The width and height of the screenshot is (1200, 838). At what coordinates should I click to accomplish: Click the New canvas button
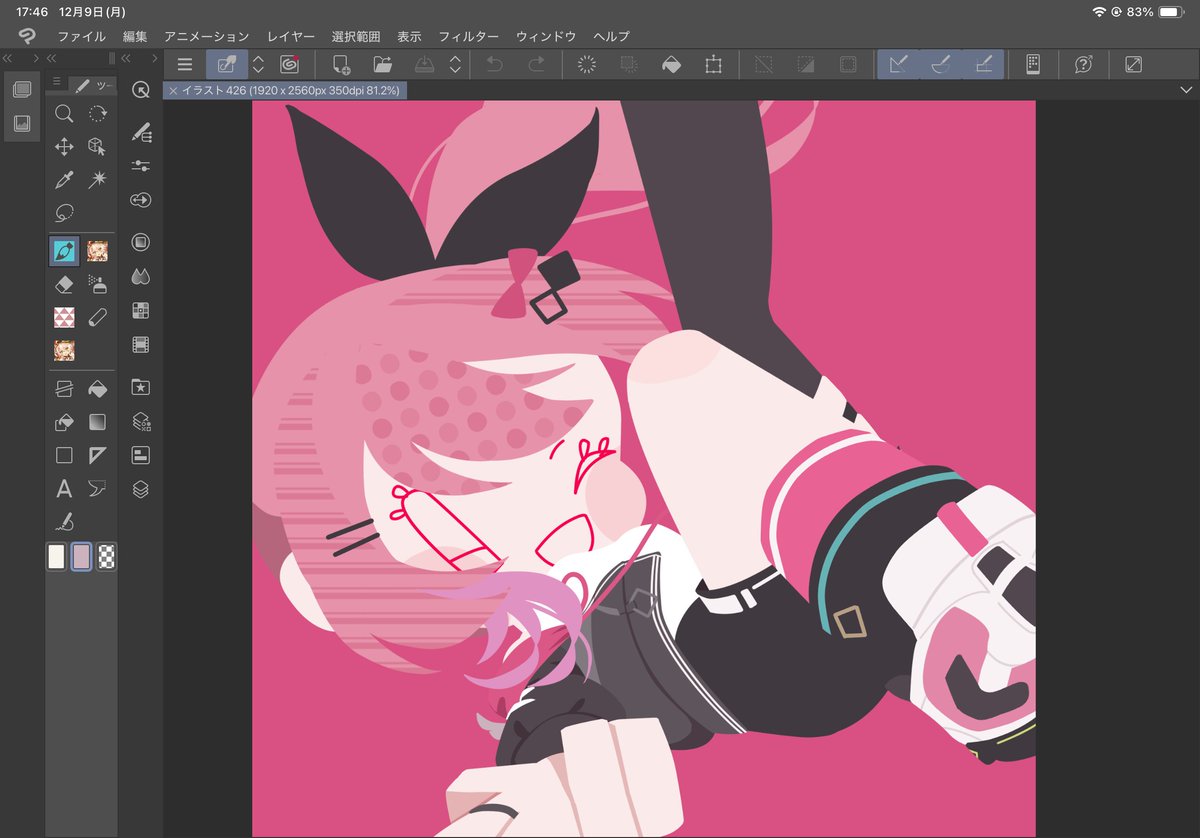coord(341,65)
